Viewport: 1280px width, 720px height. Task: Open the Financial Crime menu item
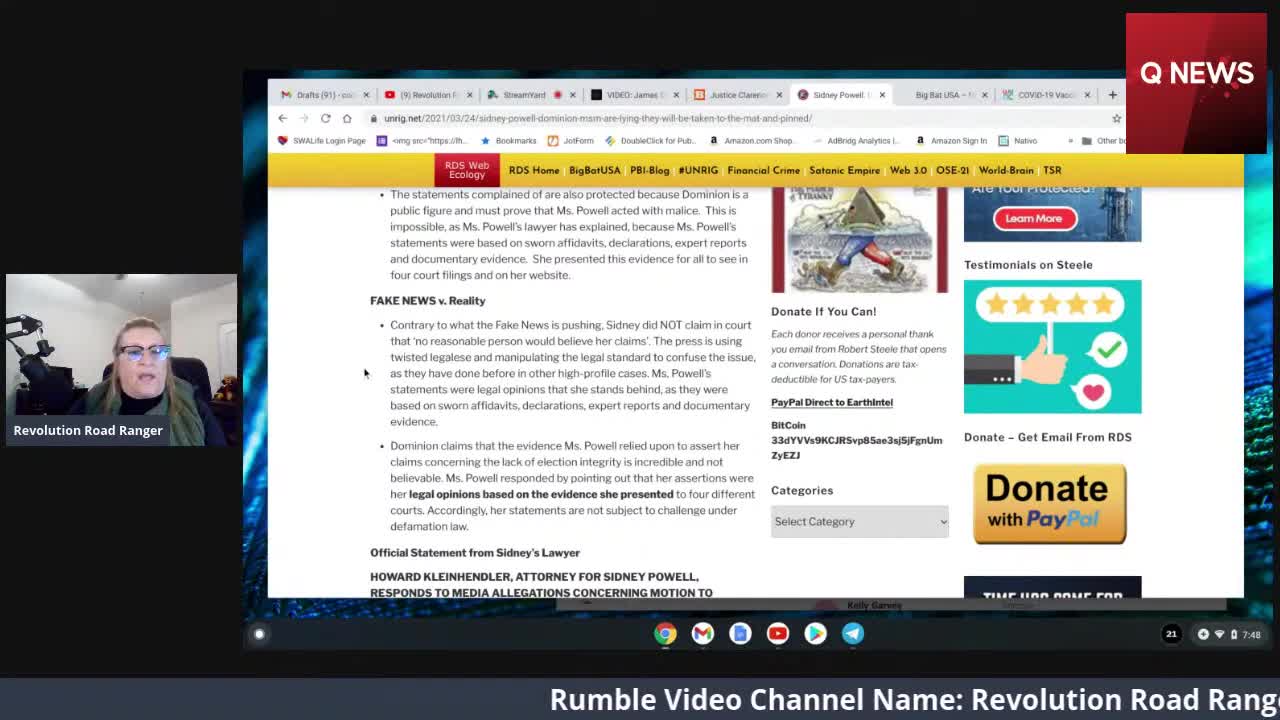coord(763,170)
